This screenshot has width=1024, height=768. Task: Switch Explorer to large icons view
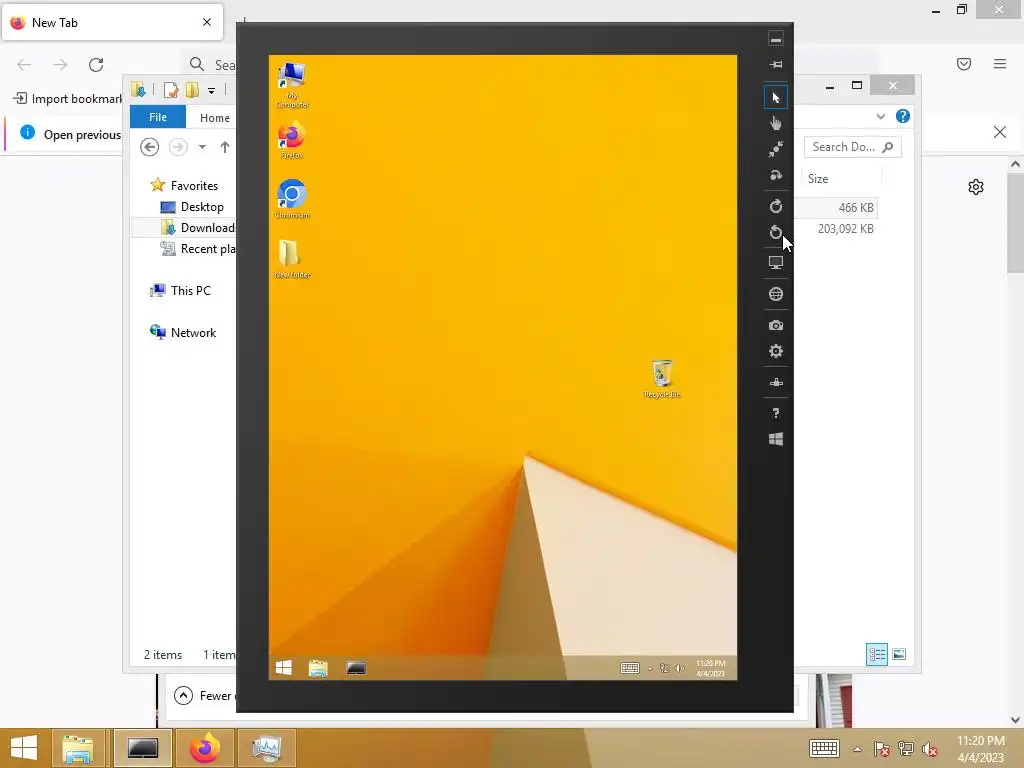899,654
